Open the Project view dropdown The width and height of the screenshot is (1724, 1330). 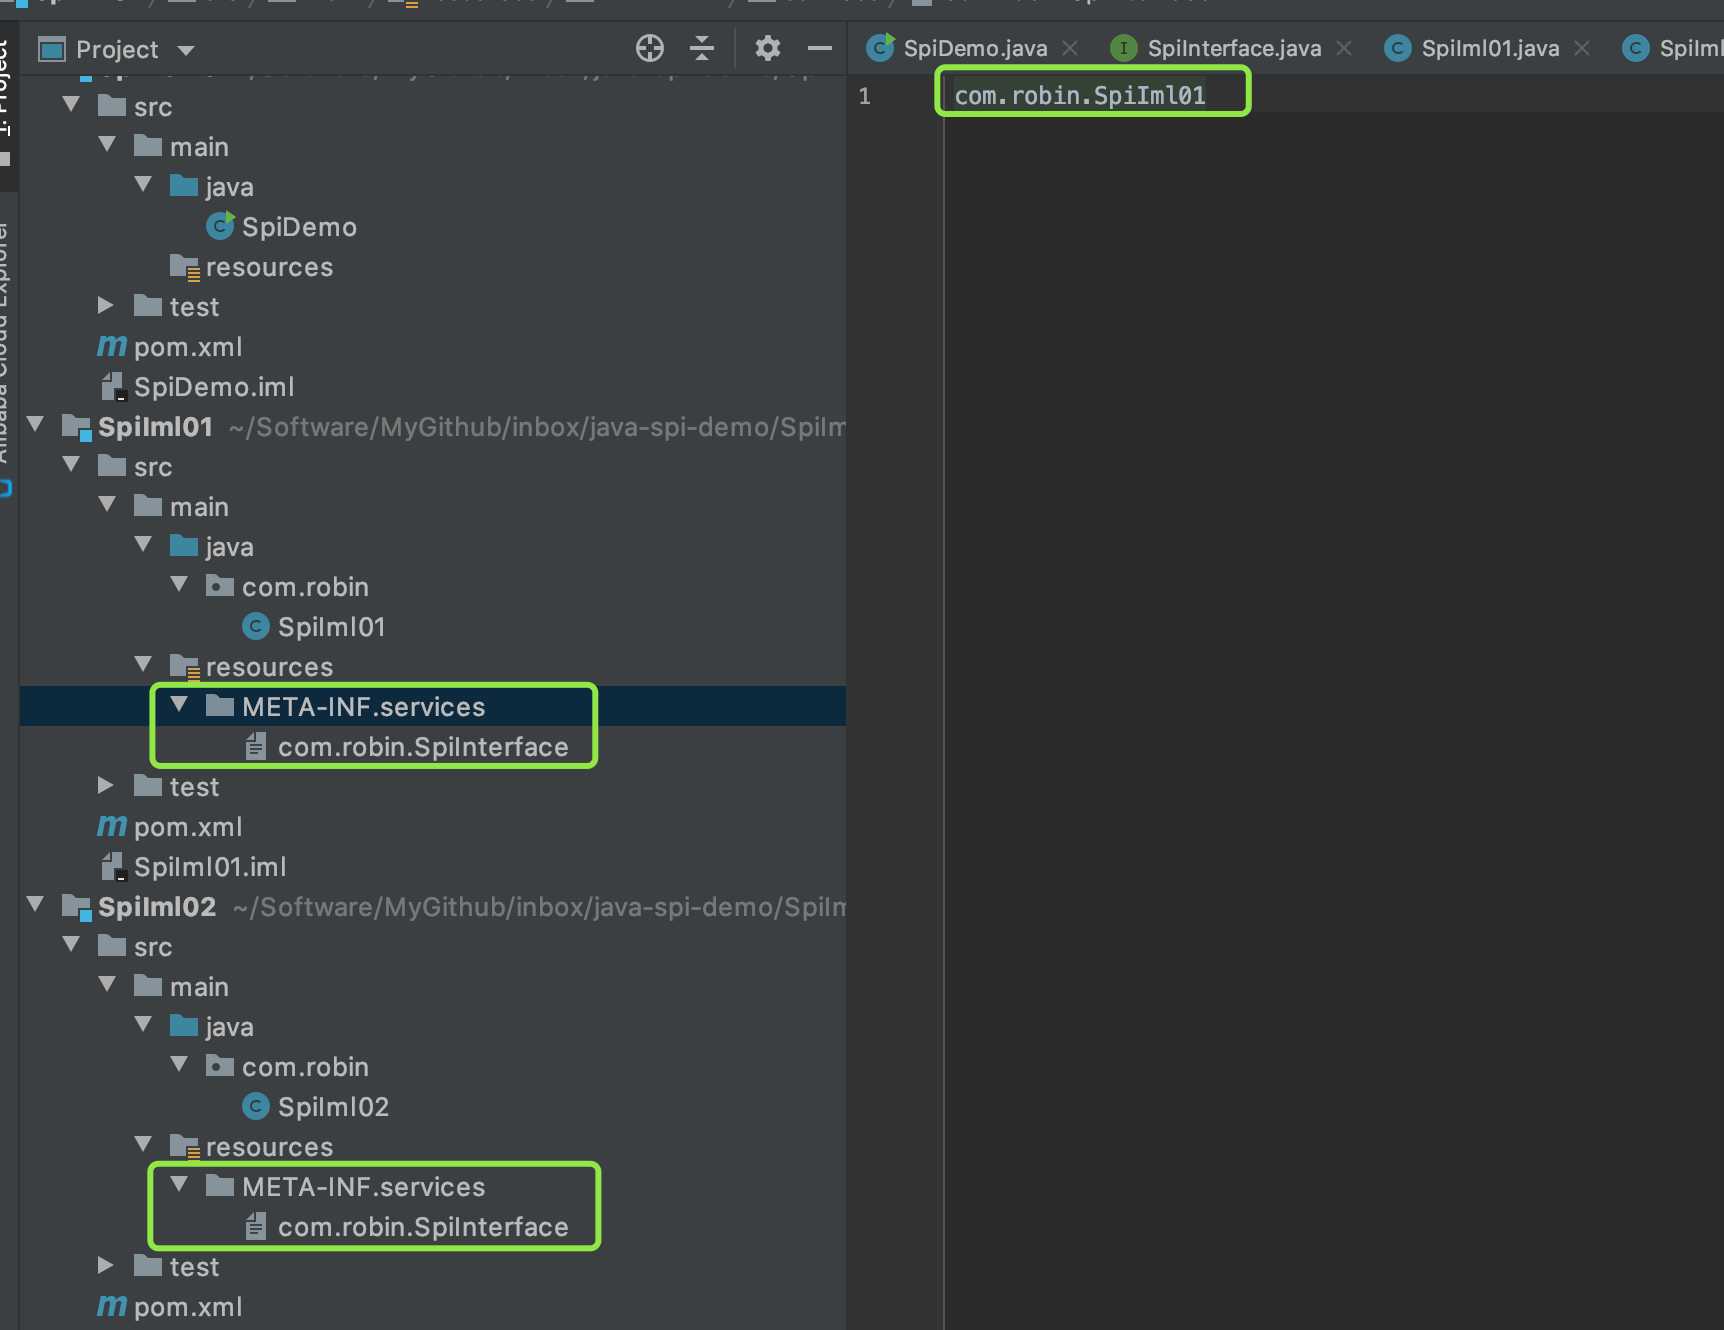click(x=185, y=50)
